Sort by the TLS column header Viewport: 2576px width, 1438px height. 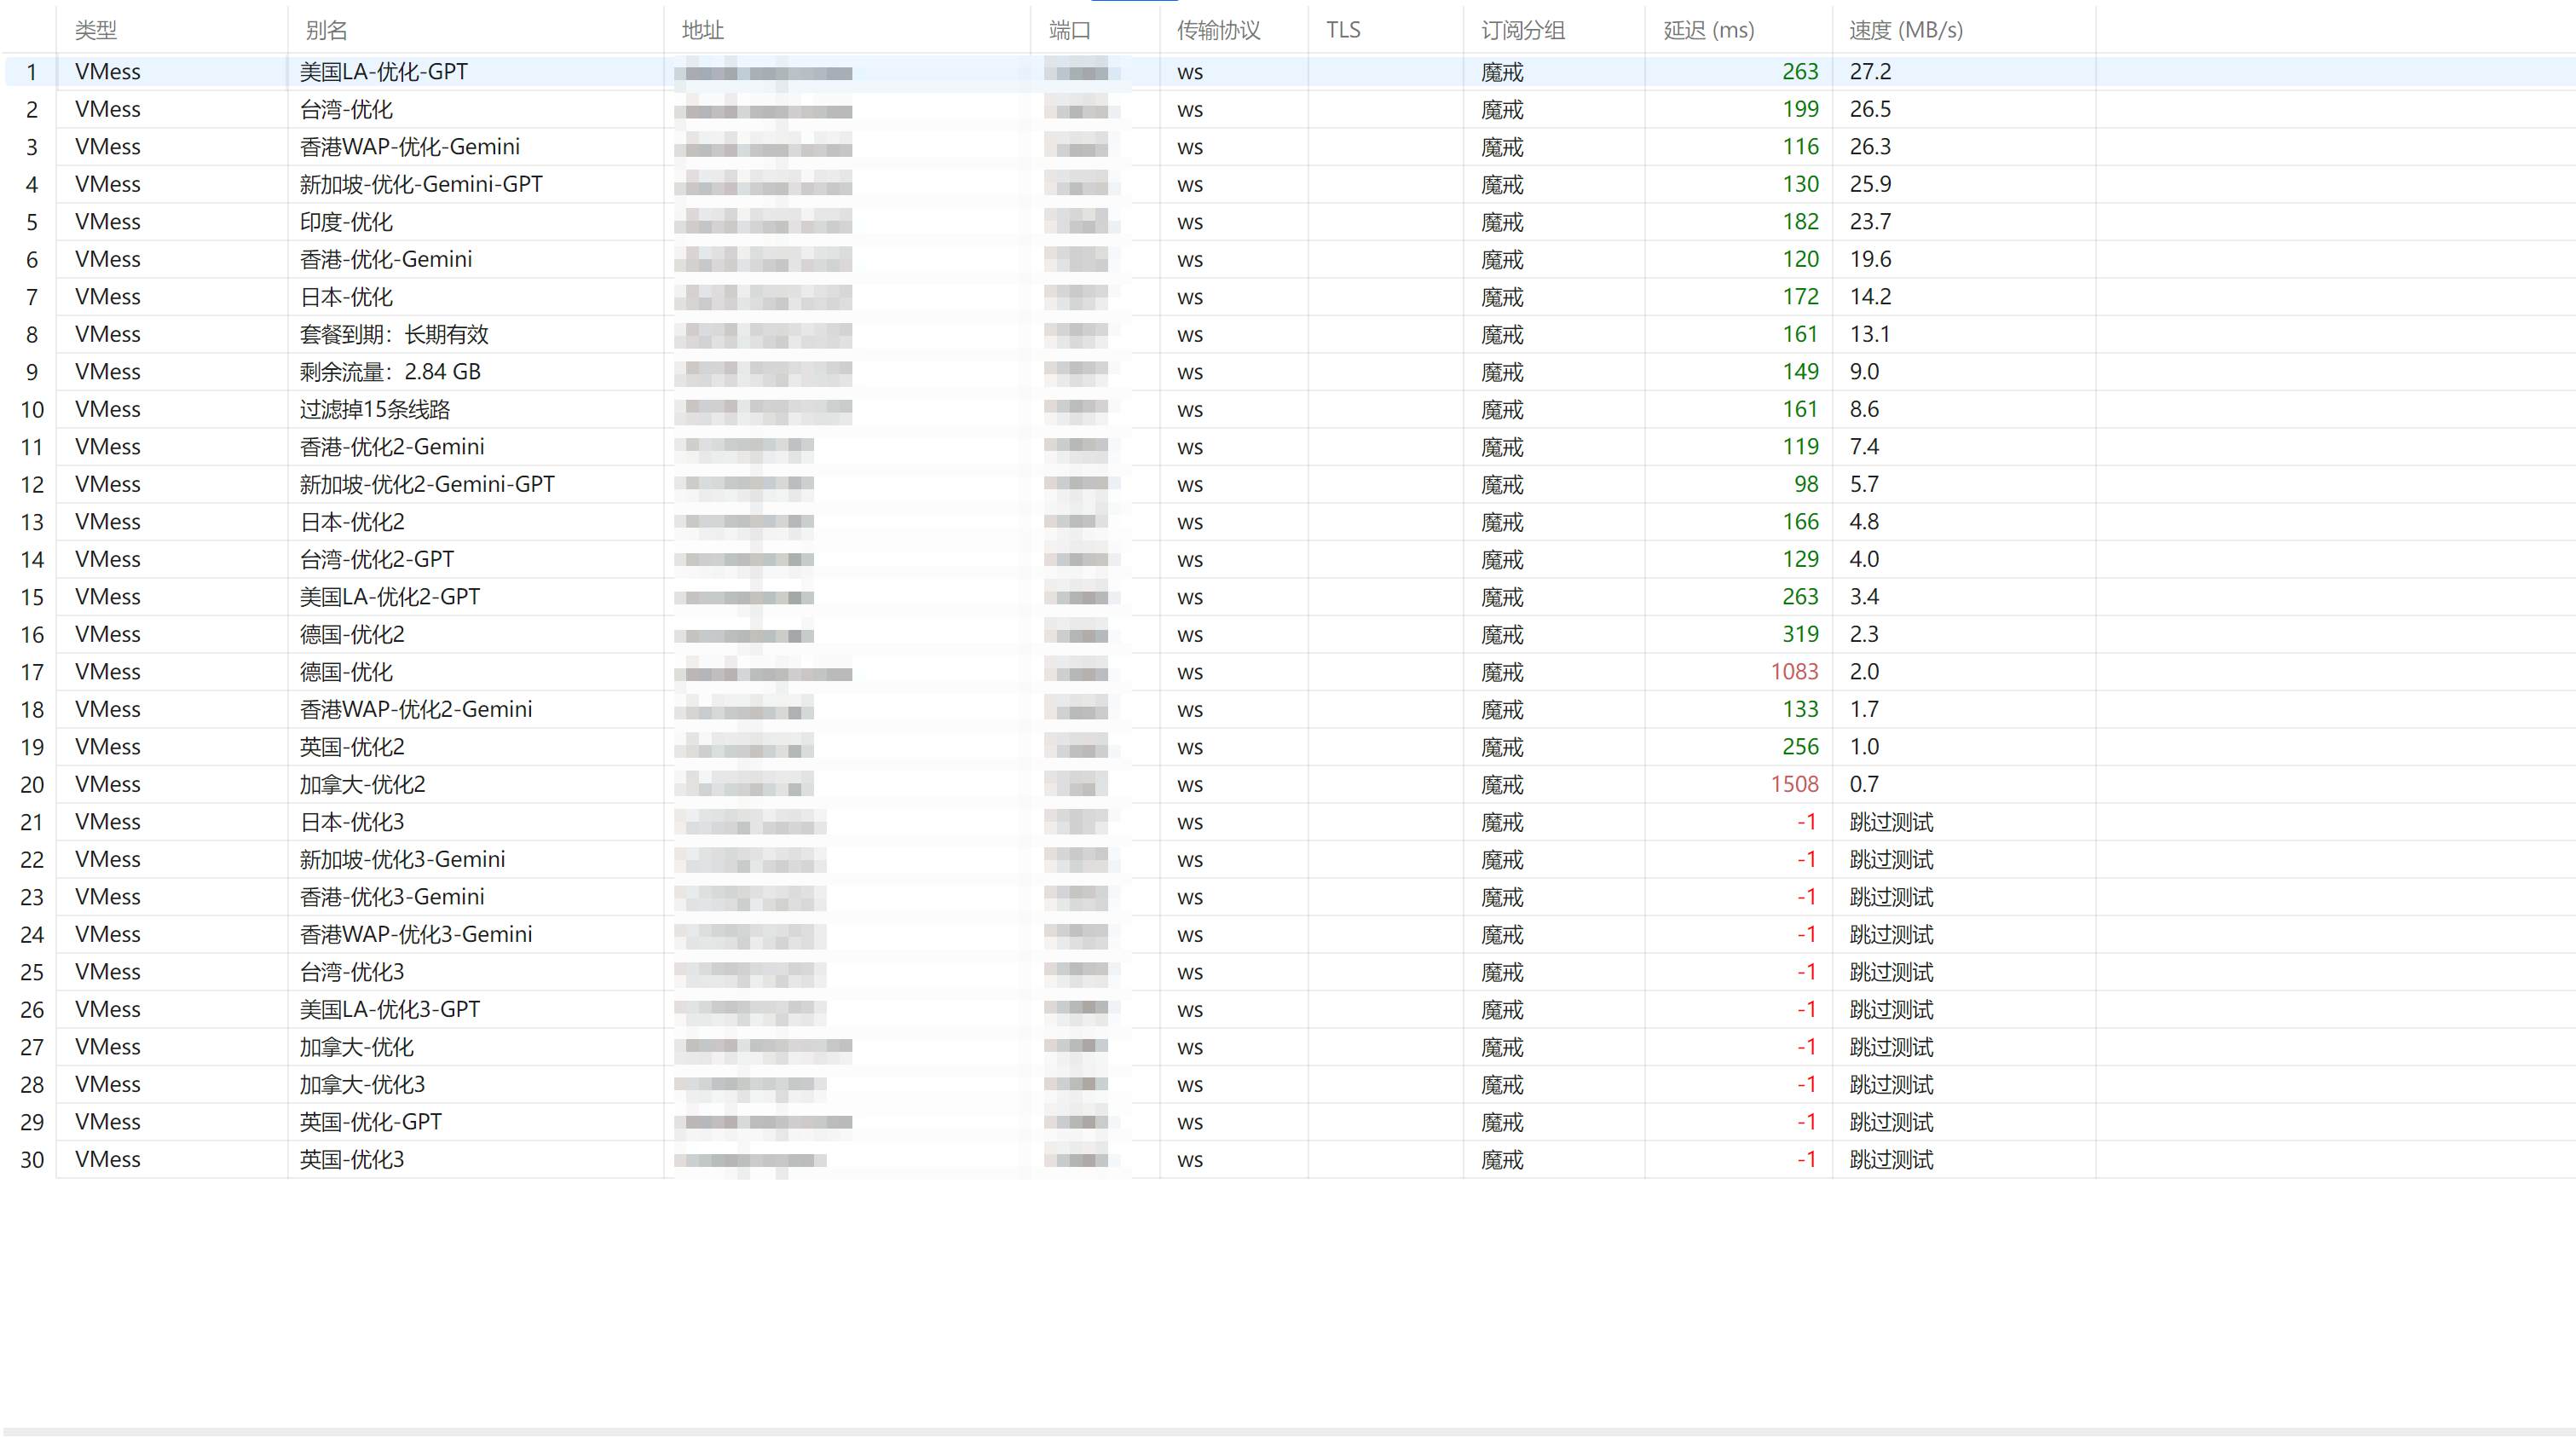(x=1386, y=30)
